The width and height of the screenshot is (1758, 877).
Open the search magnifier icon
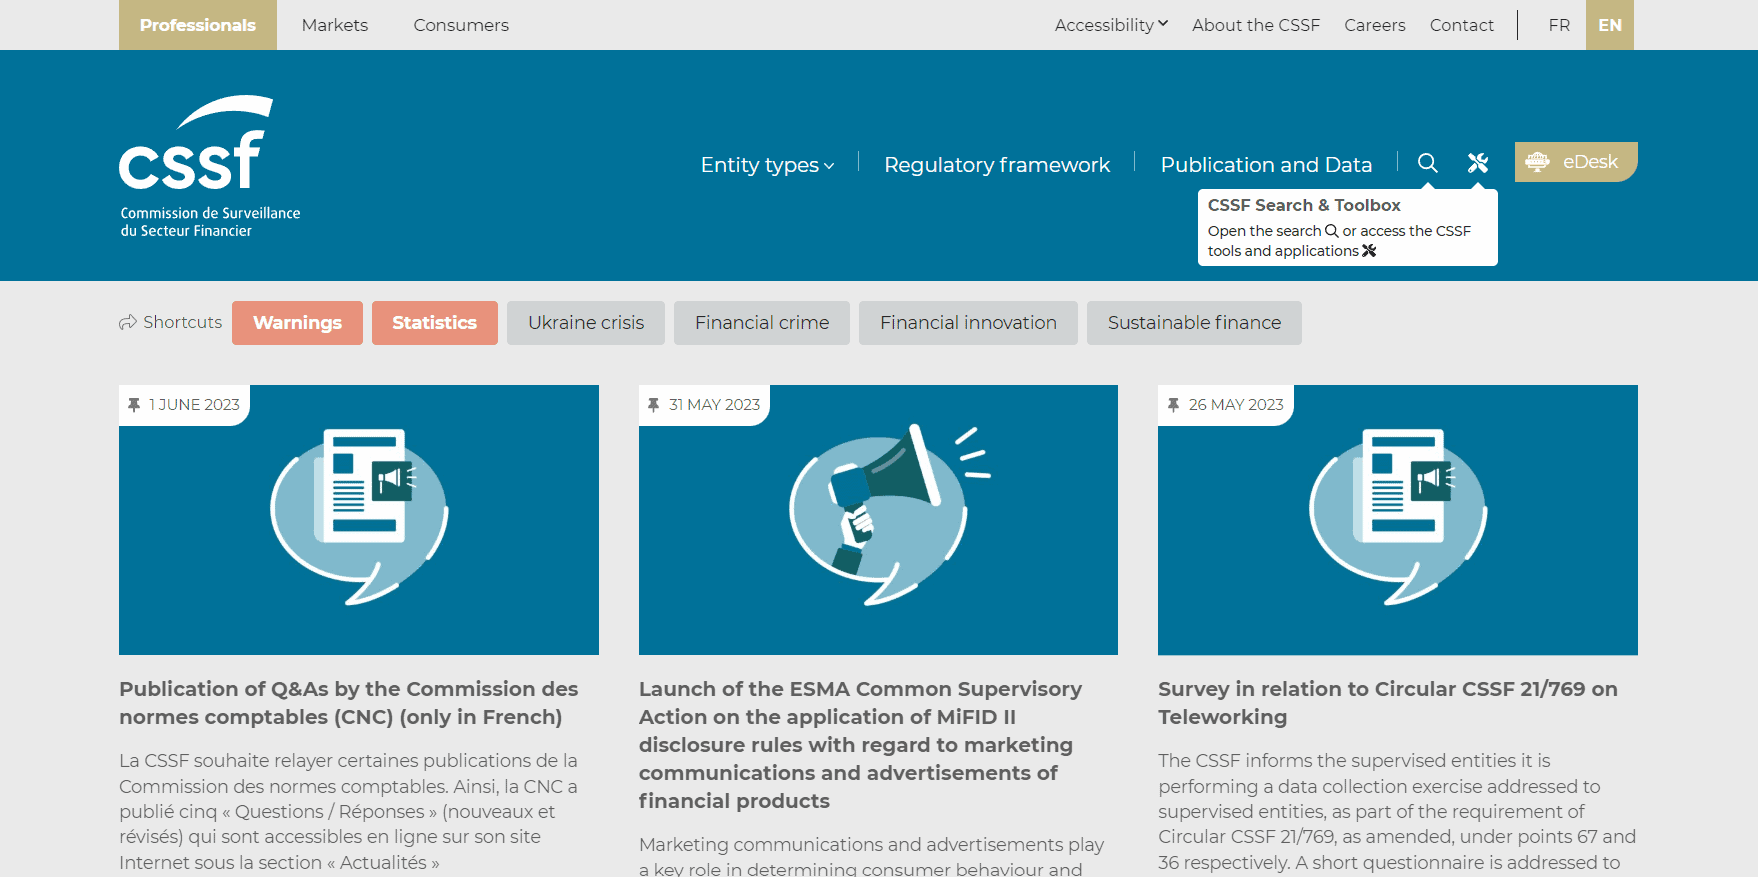tap(1428, 163)
